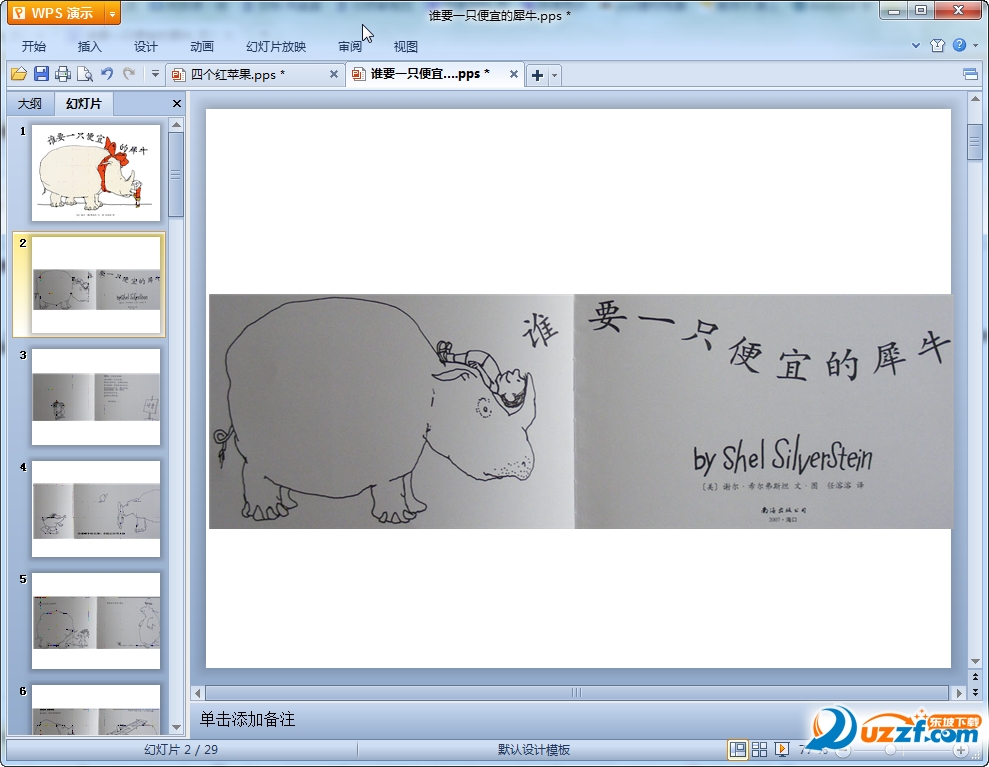
Task: Click the horizontal scrollbar right arrow
Action: [959, 693]
